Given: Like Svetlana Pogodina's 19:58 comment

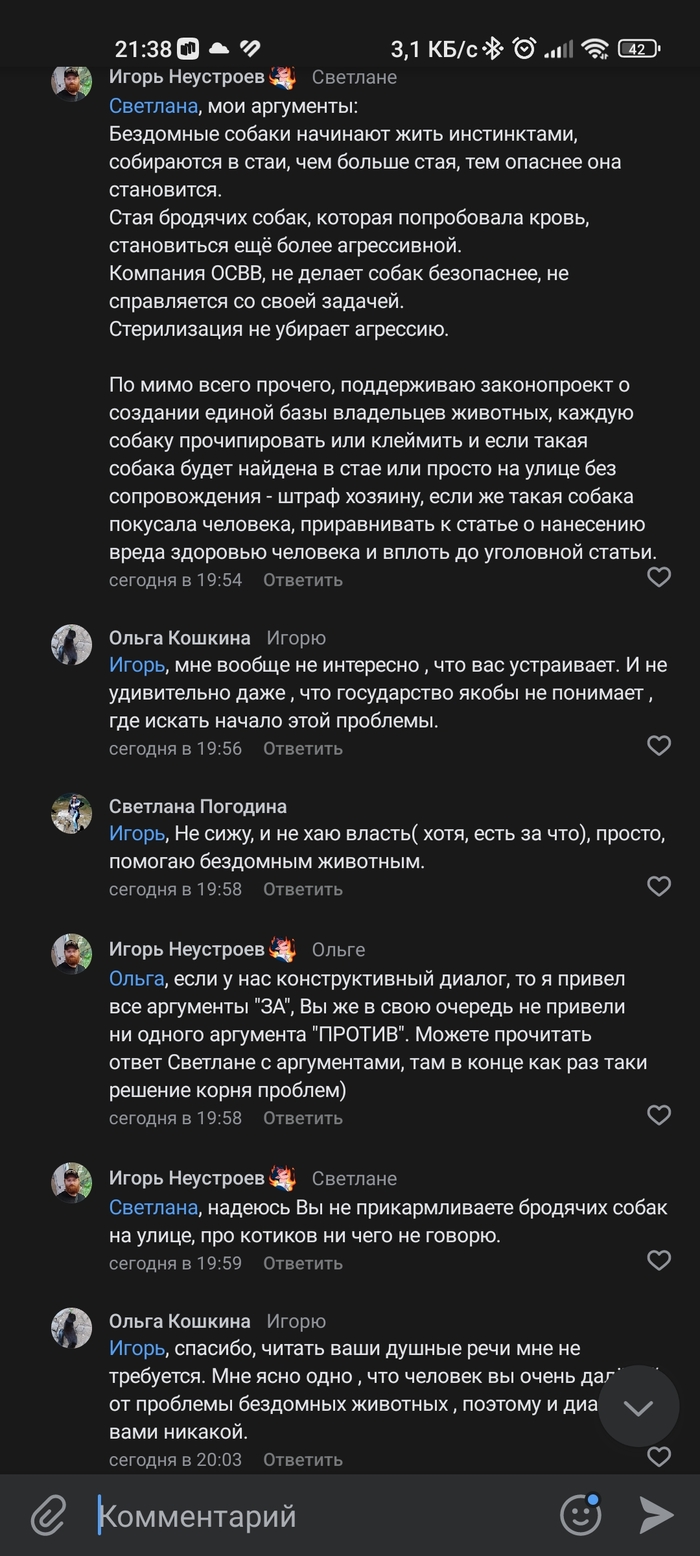Looking at the screenshot, I should 658,886.
